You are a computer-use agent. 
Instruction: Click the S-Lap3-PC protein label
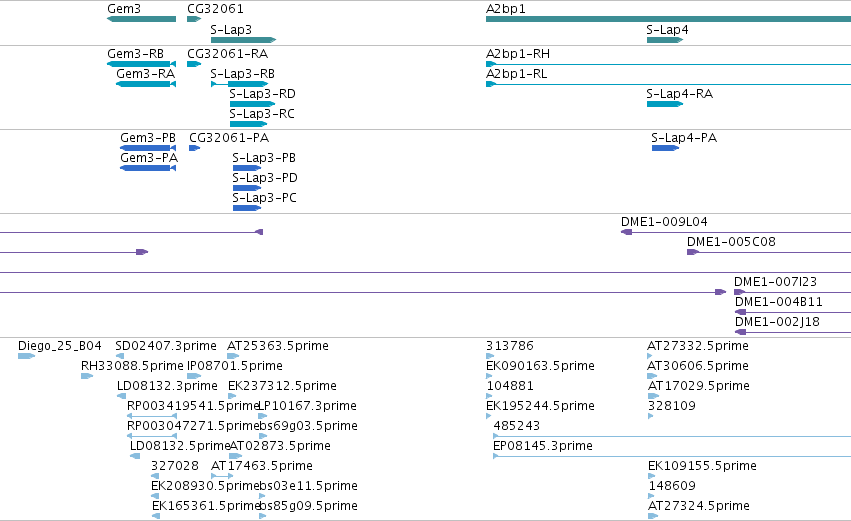click(264, 198)
